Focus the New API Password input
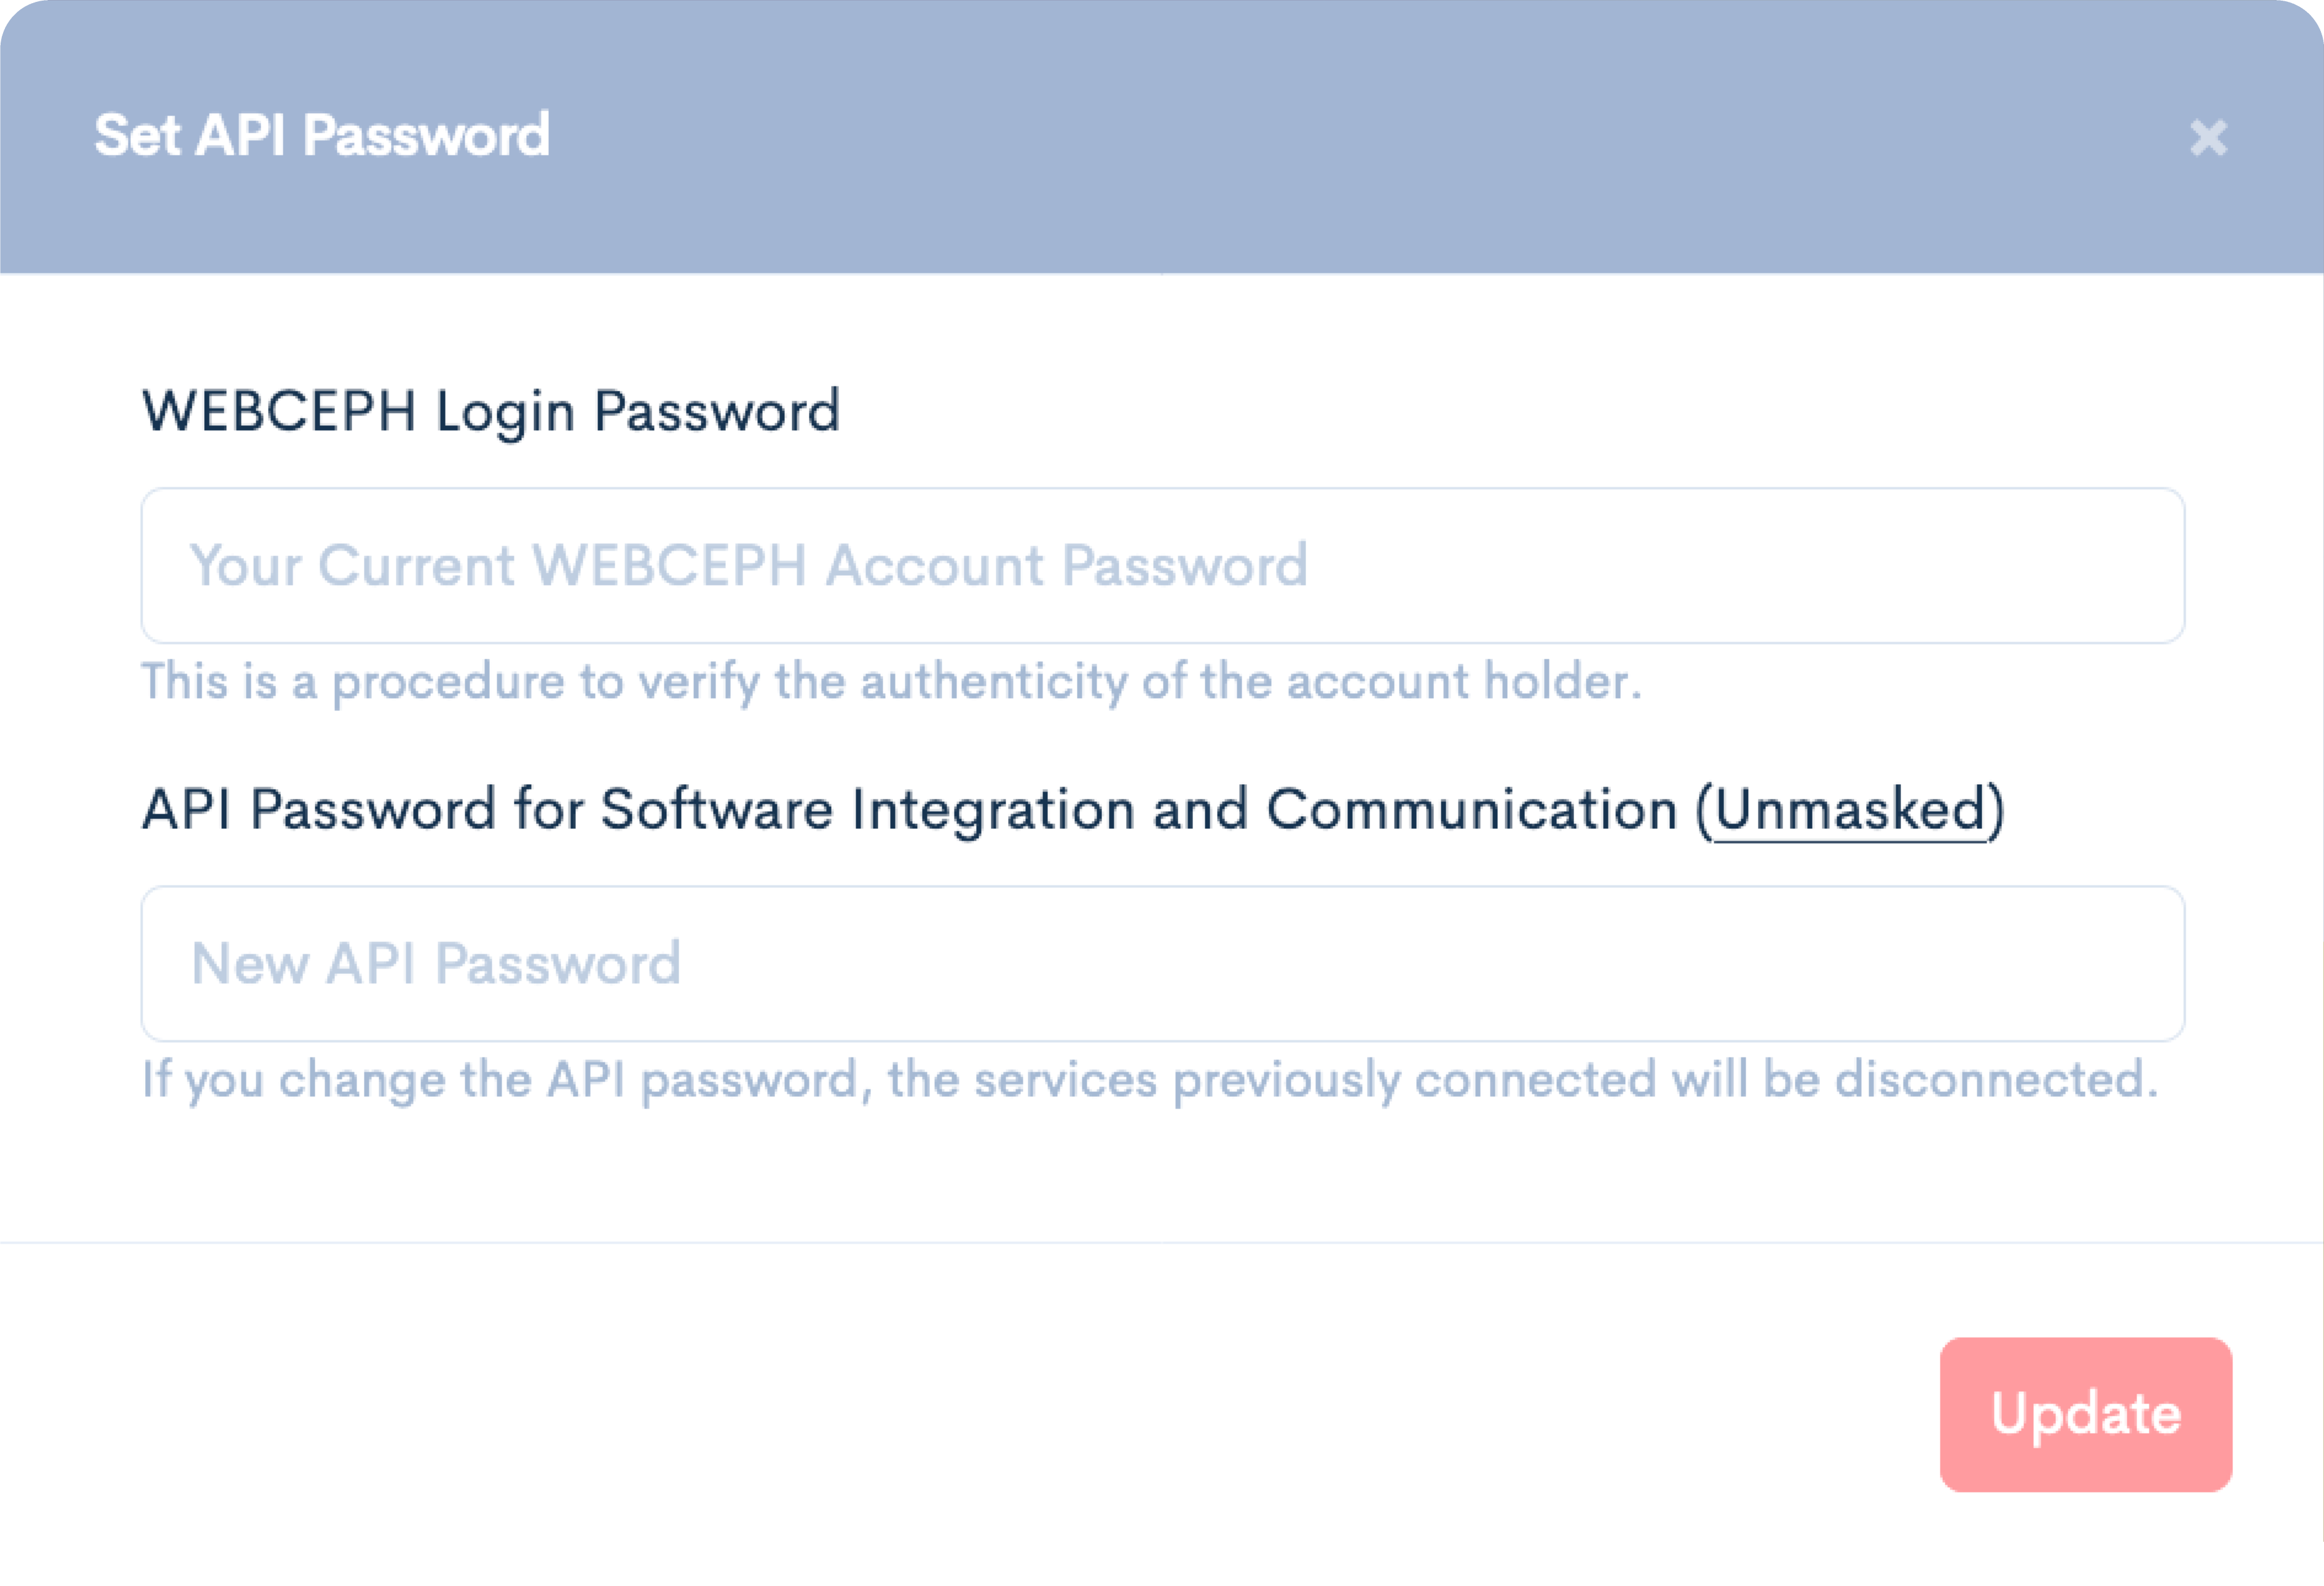The height and width of the screenshot is (1586, 2324). 1162,963
